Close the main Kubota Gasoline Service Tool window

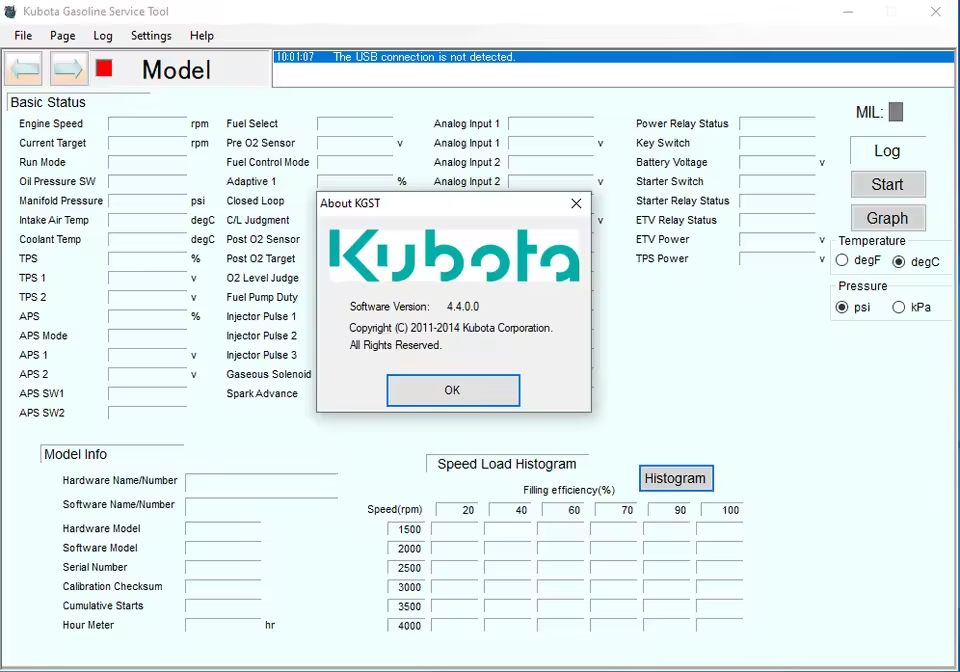[936, 12]
